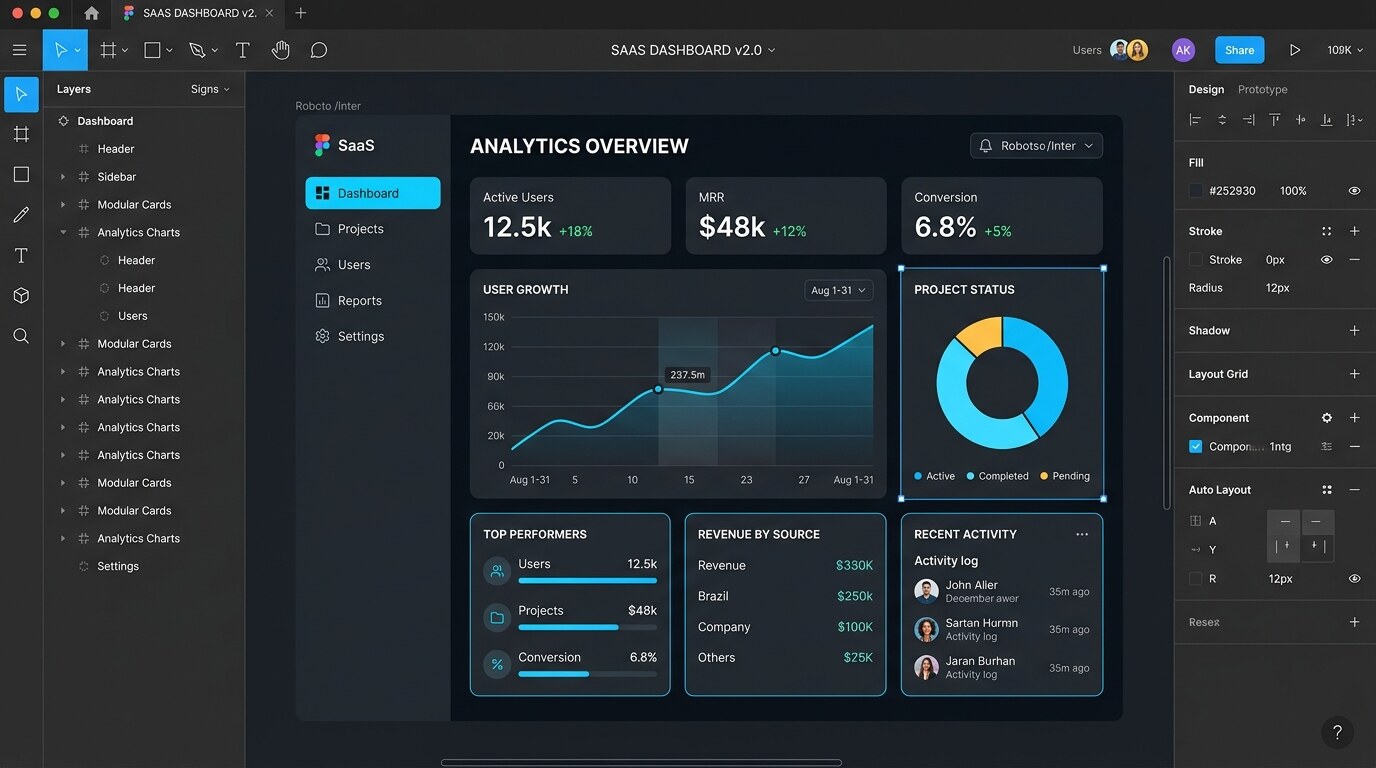Open the Robotso/Inter notification button
This screenshot has height=768, width=1376.
click(x=1036, y=146)
